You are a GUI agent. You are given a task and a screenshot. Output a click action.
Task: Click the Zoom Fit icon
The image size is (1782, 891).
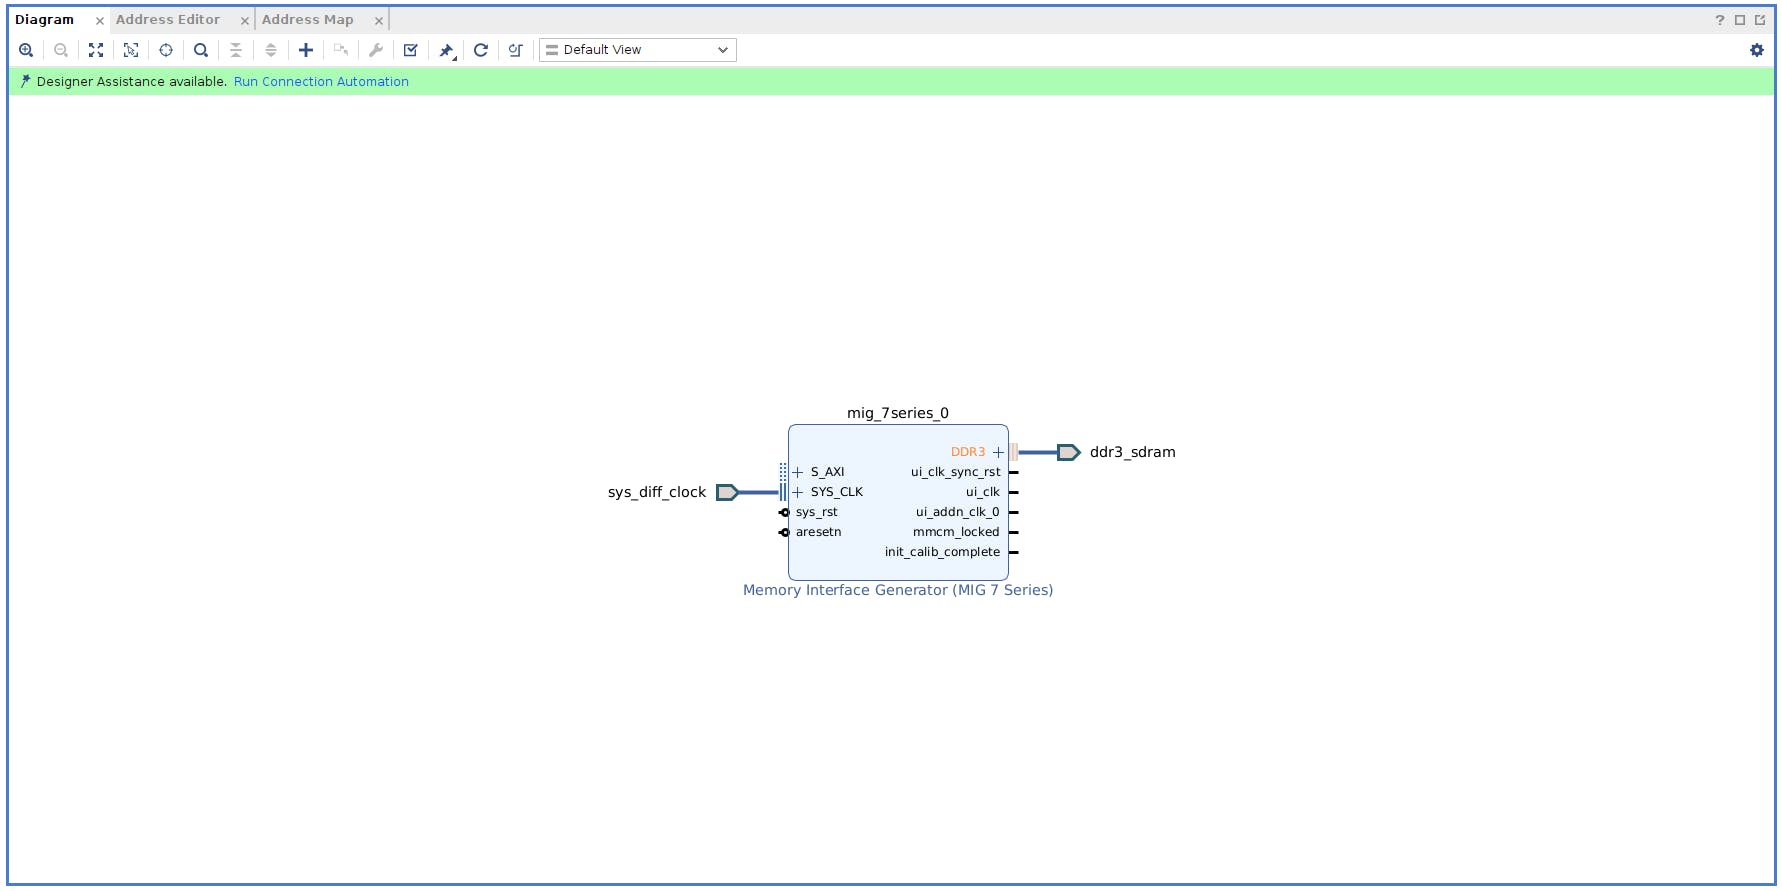coord(96,50)
